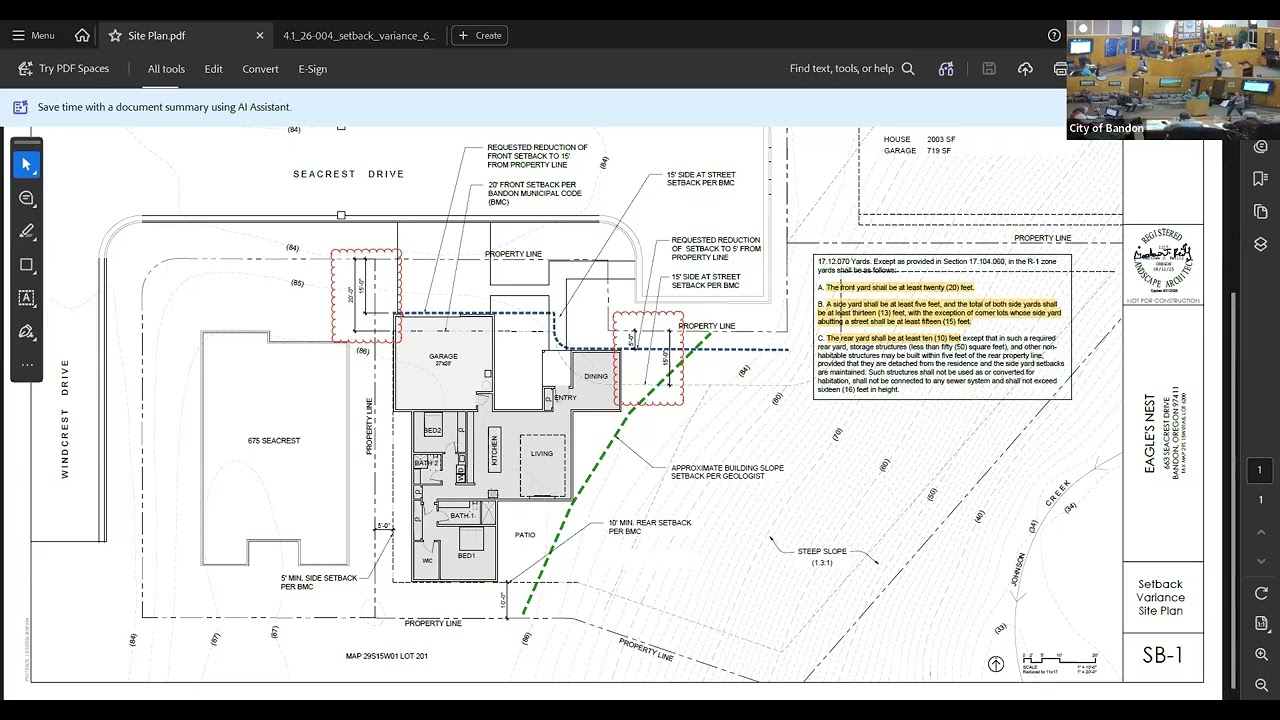Viewport: 1280px width, 720px height.
Task: Click the AI Assistant summary banner icon
Action: 20,107
